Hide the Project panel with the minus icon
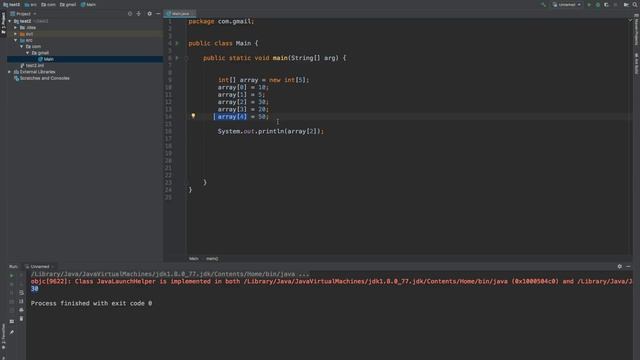Viewport: 640px width, 360px height. point(158,13)
